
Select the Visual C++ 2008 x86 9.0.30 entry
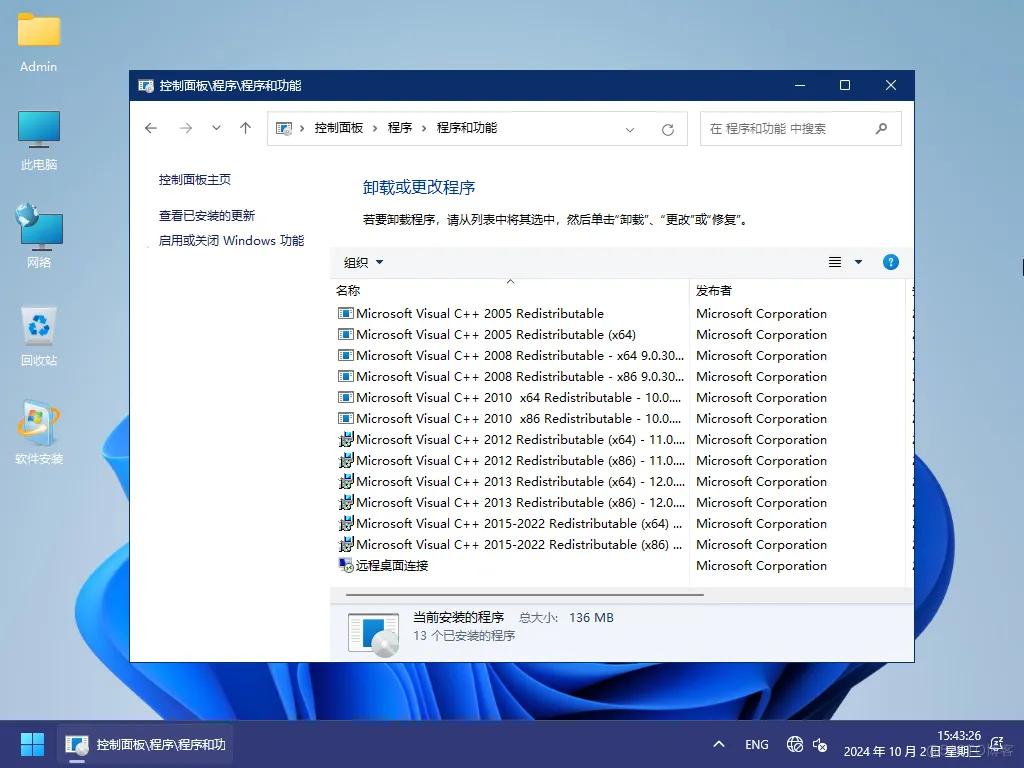point(510,376)
